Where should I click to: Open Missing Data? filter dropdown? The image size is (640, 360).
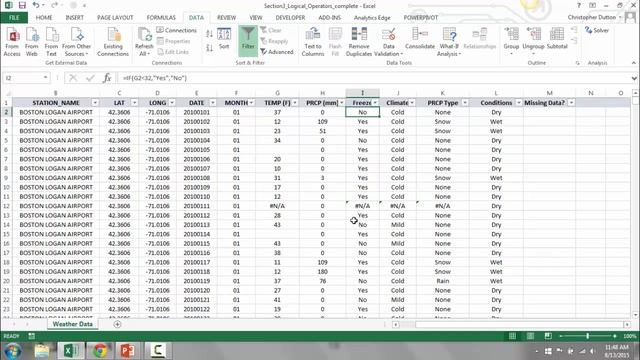(x=571, y=103)
